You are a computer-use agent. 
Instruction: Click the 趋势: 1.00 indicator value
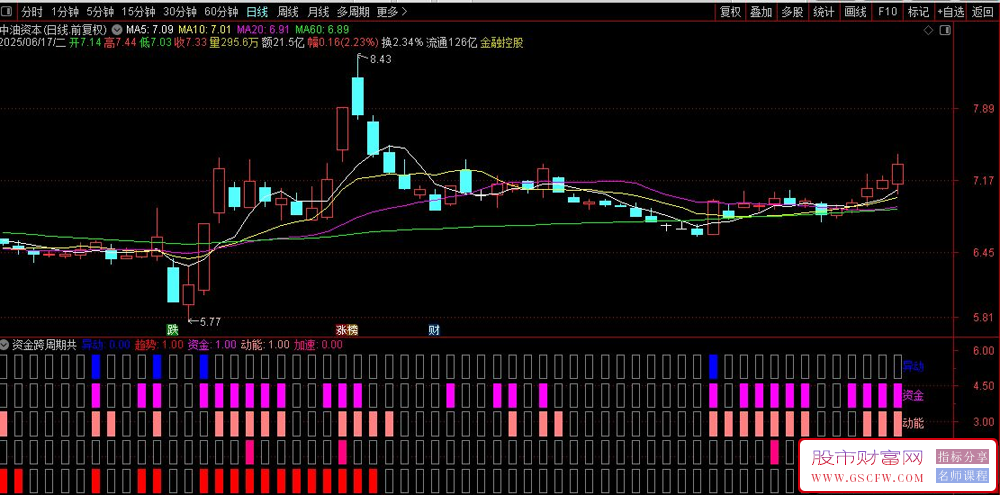158,344
